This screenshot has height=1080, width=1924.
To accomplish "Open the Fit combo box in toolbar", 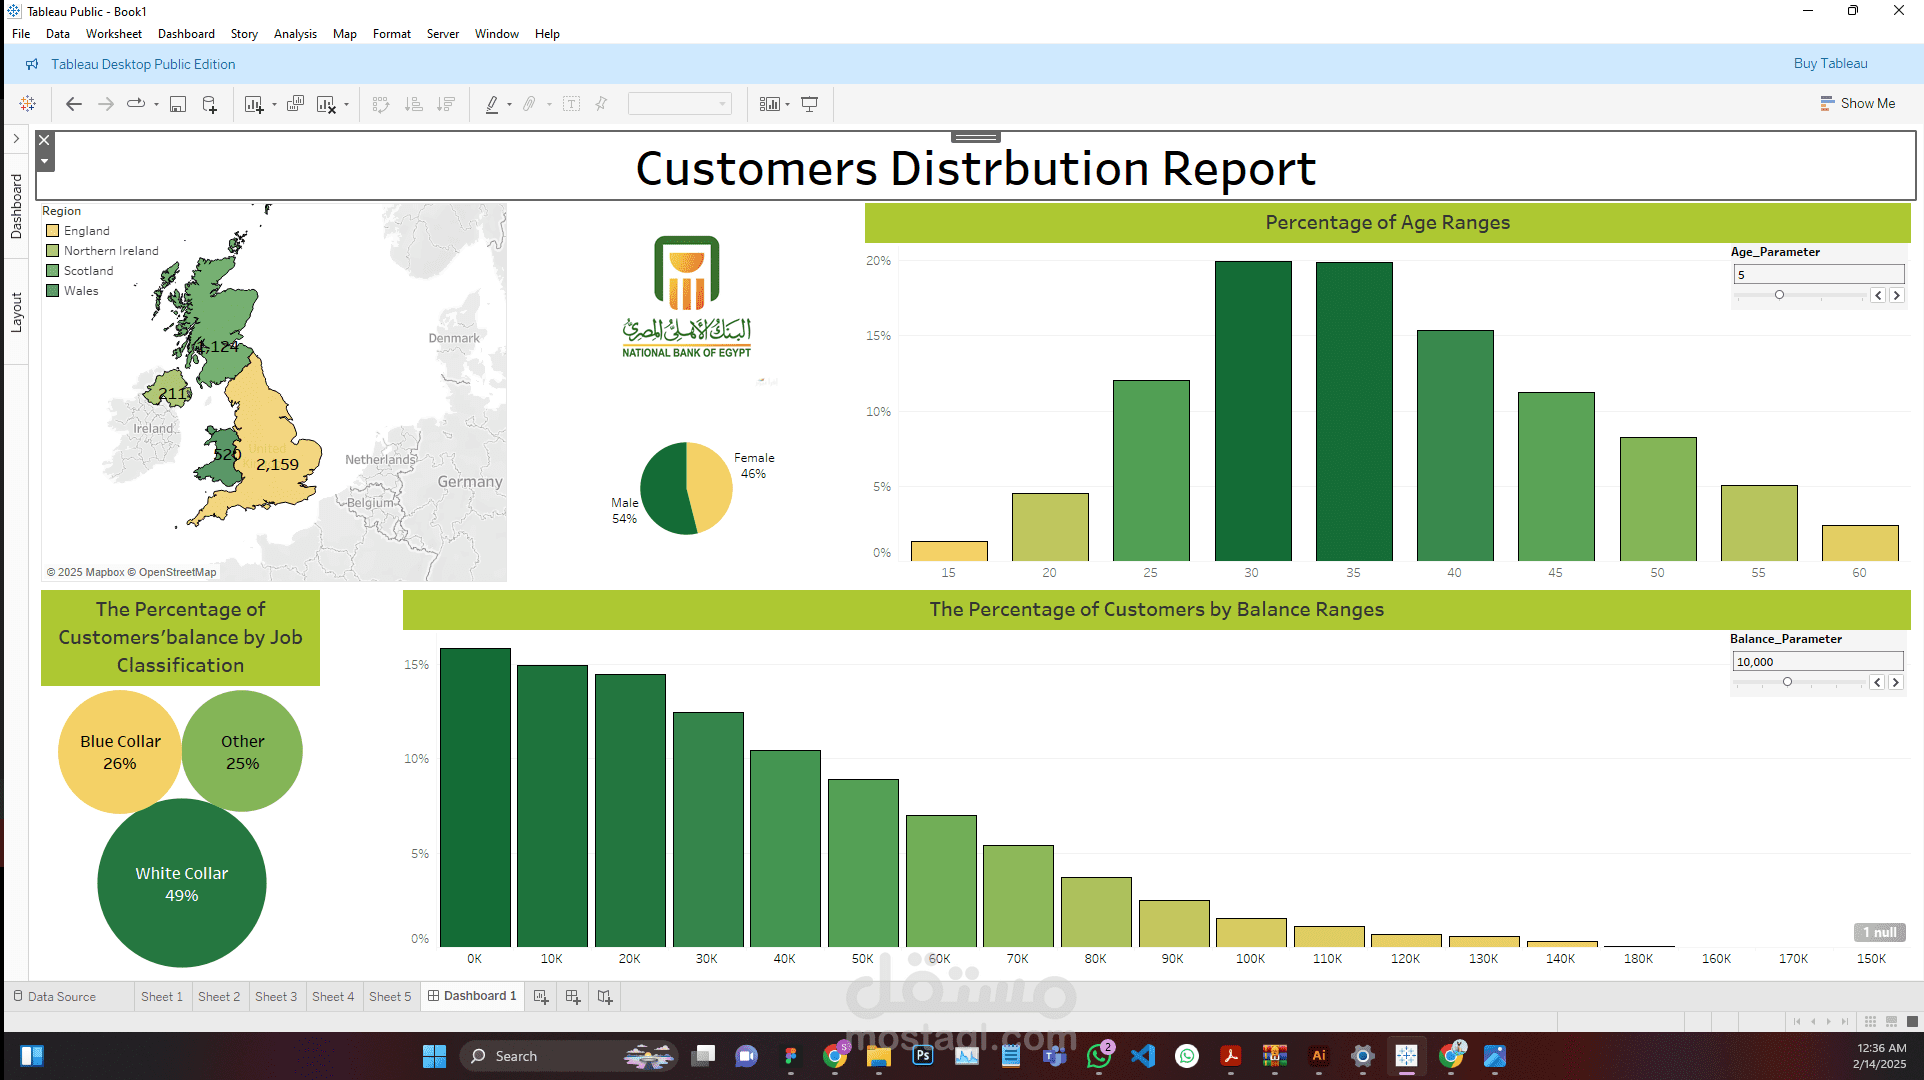I will point(679,104).
